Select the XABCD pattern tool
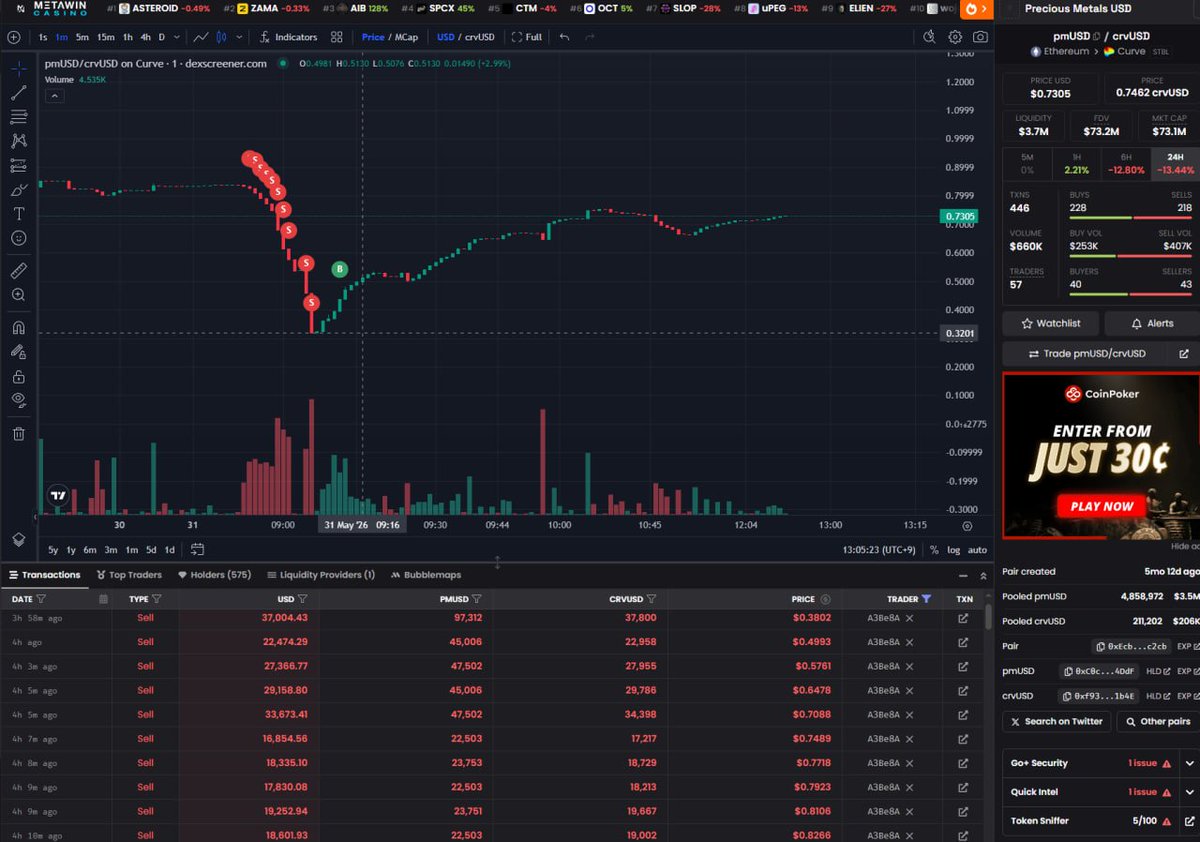The width and height of the screenshot is (1200, 842). click(18, 141)
